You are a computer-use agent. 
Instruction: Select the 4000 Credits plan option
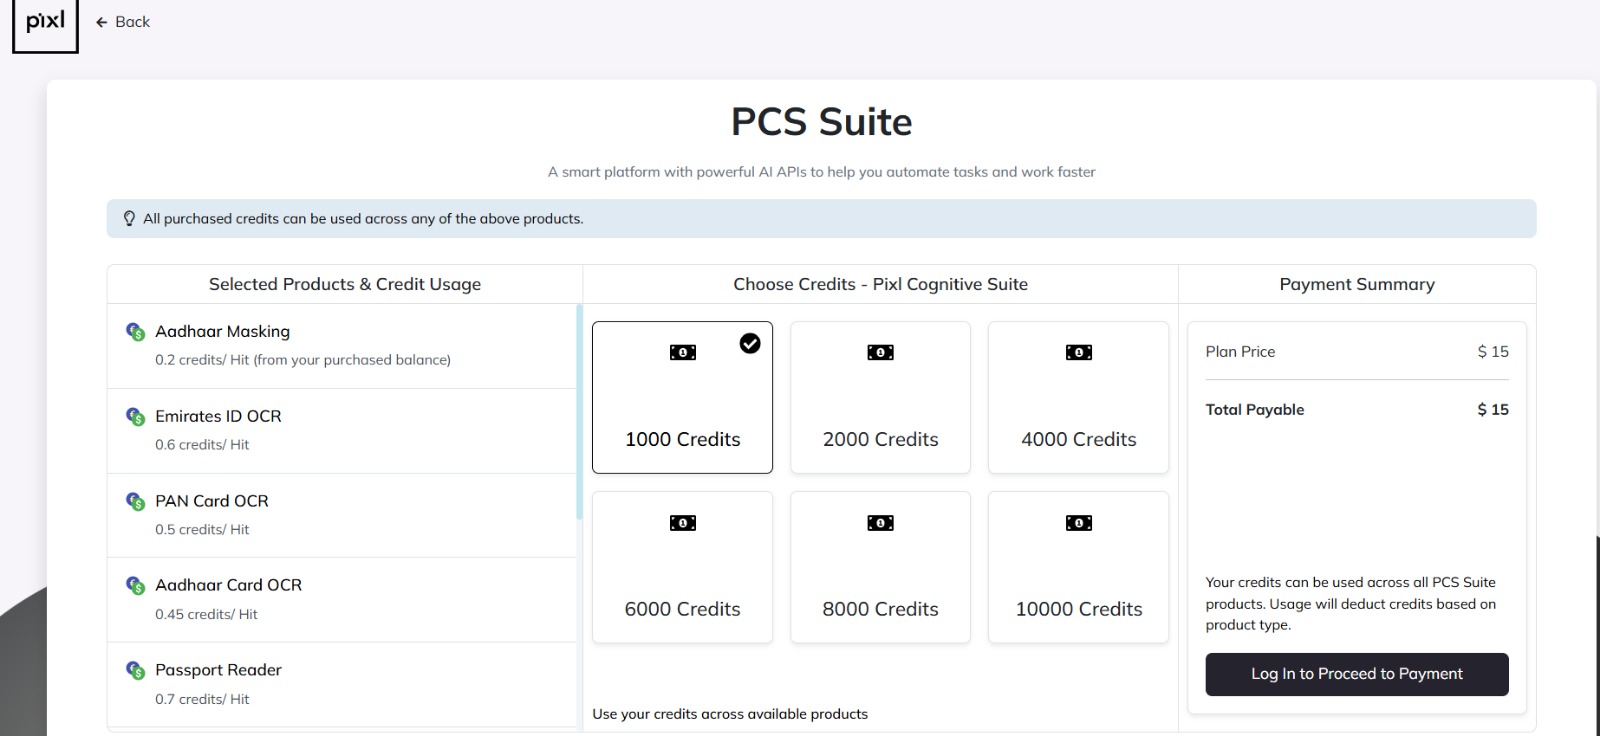tap(1078, 398)
